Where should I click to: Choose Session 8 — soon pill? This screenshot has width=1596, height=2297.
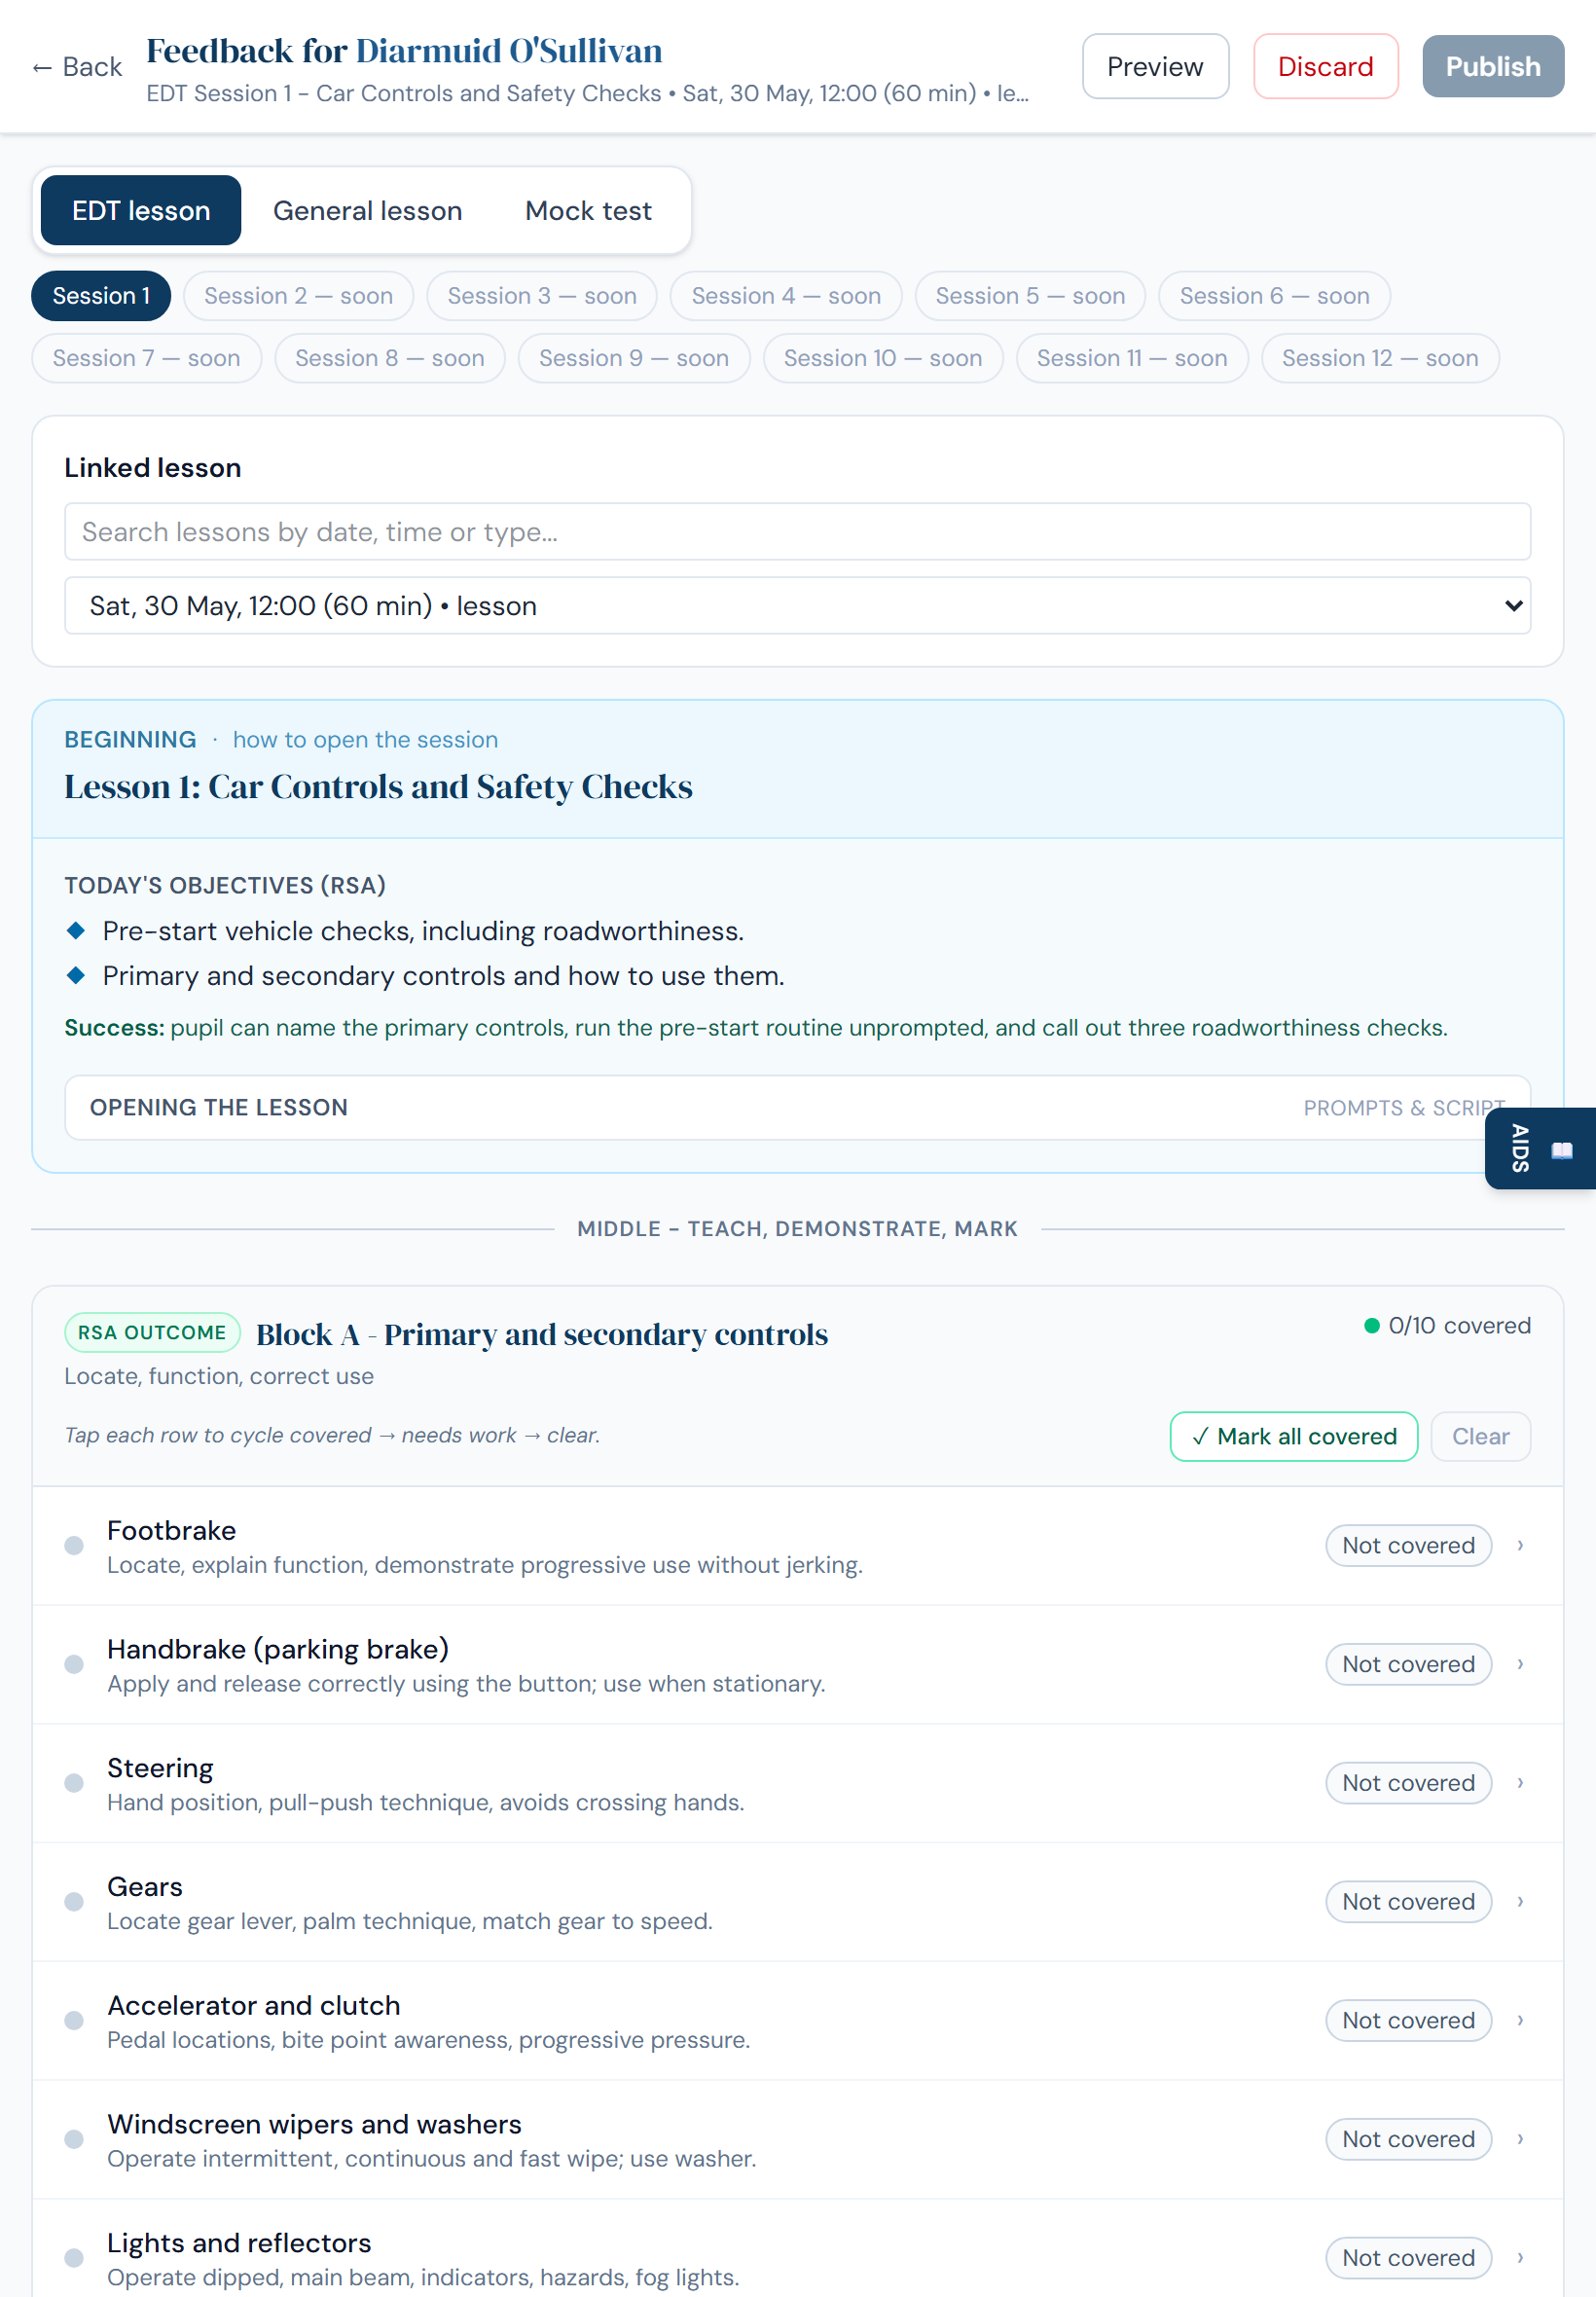[390, 358]
